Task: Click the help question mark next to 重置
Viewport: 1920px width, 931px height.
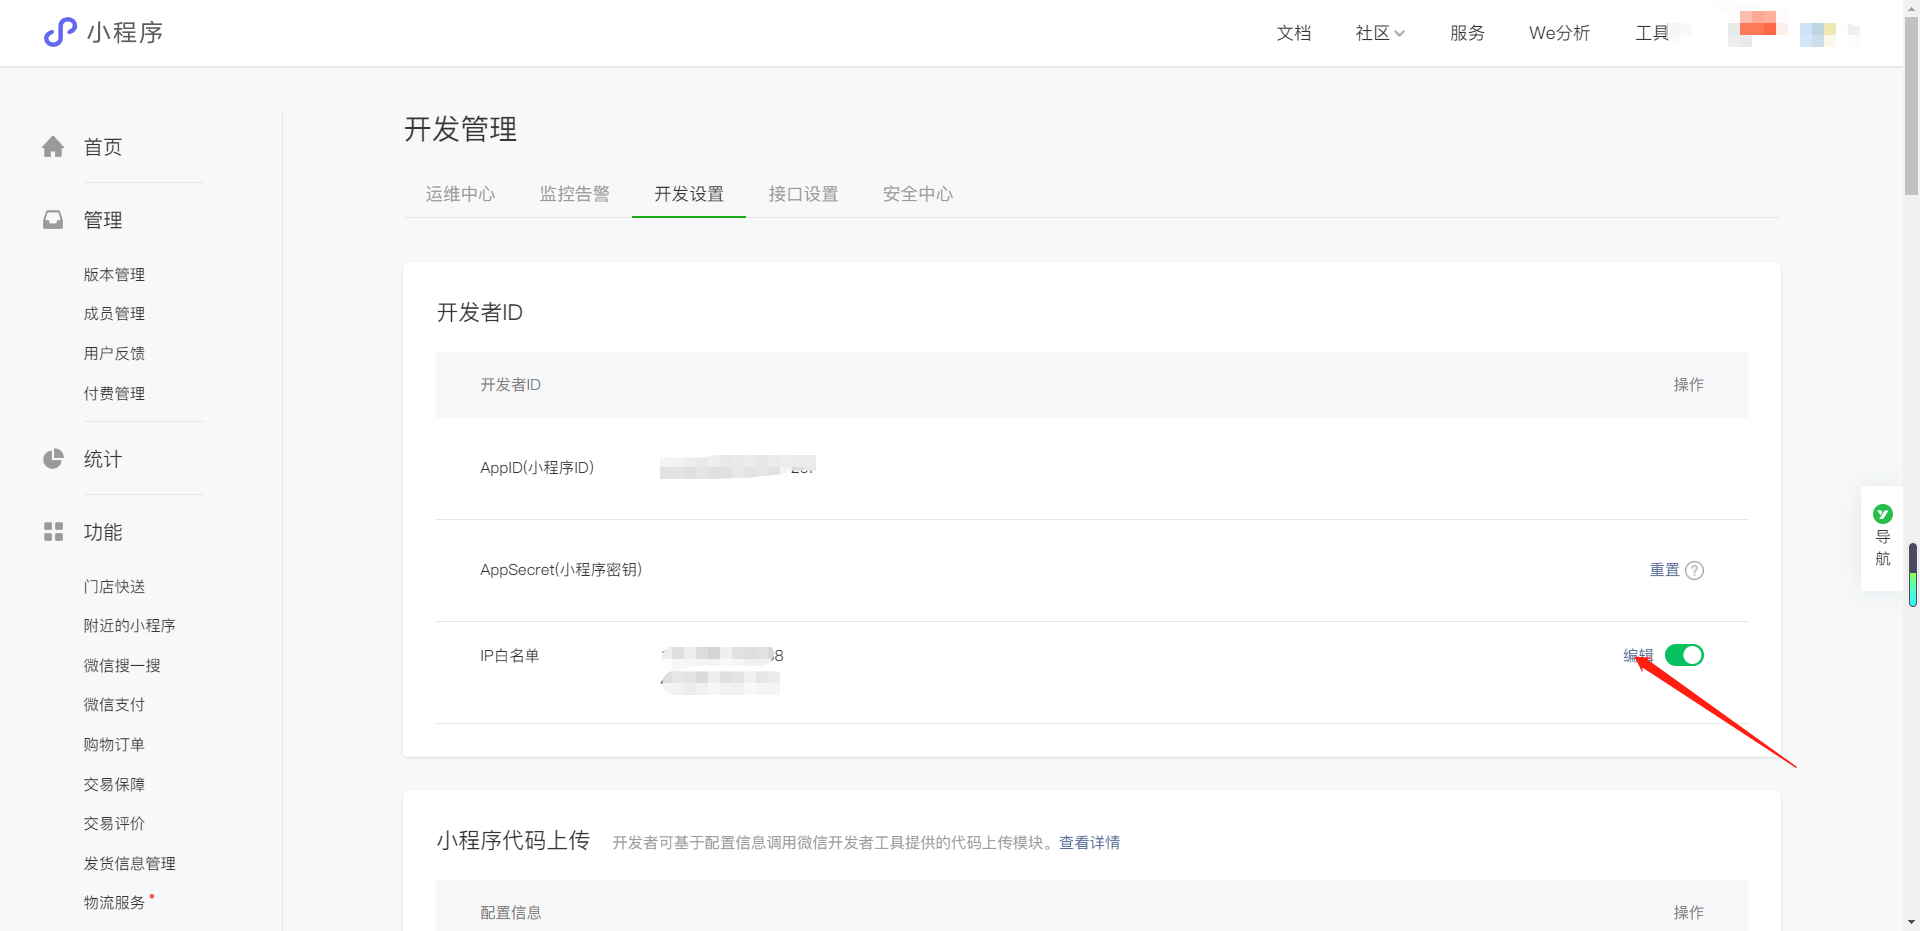Action: pyautogui.click(x=1694, y=570)
